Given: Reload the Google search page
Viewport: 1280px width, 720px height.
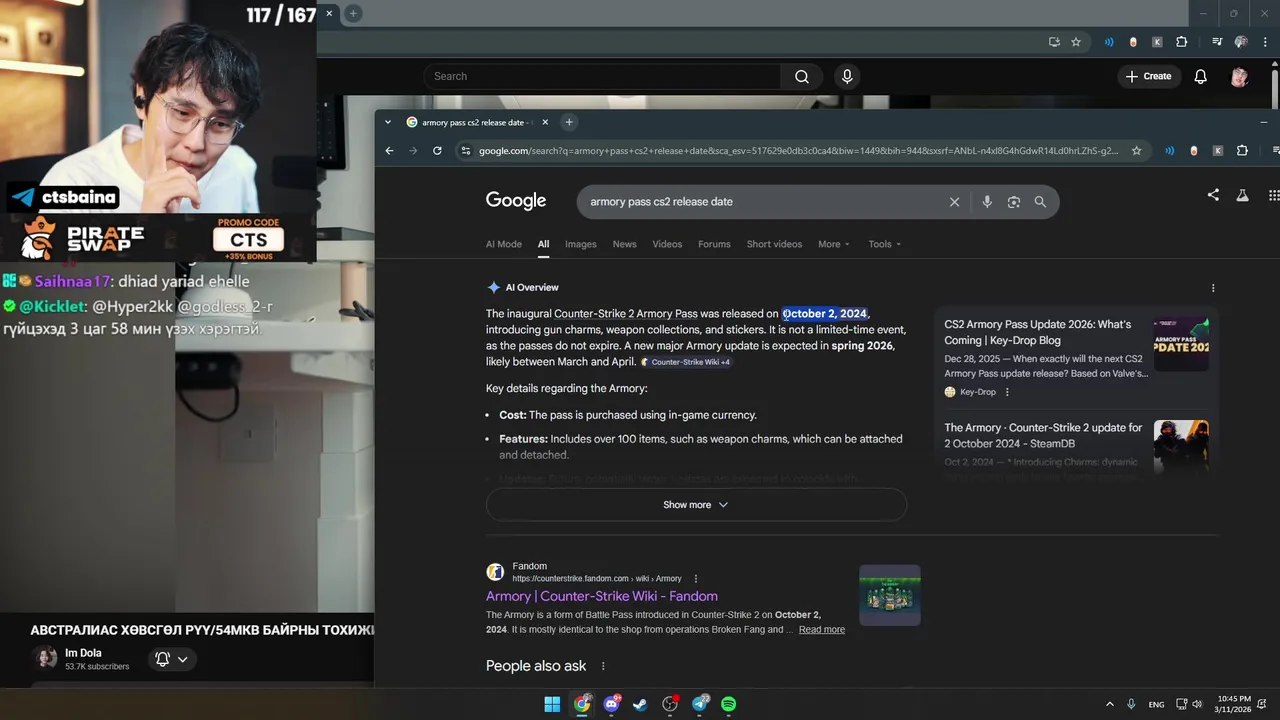Looking at the screenshot, I should tap(437, 151).
